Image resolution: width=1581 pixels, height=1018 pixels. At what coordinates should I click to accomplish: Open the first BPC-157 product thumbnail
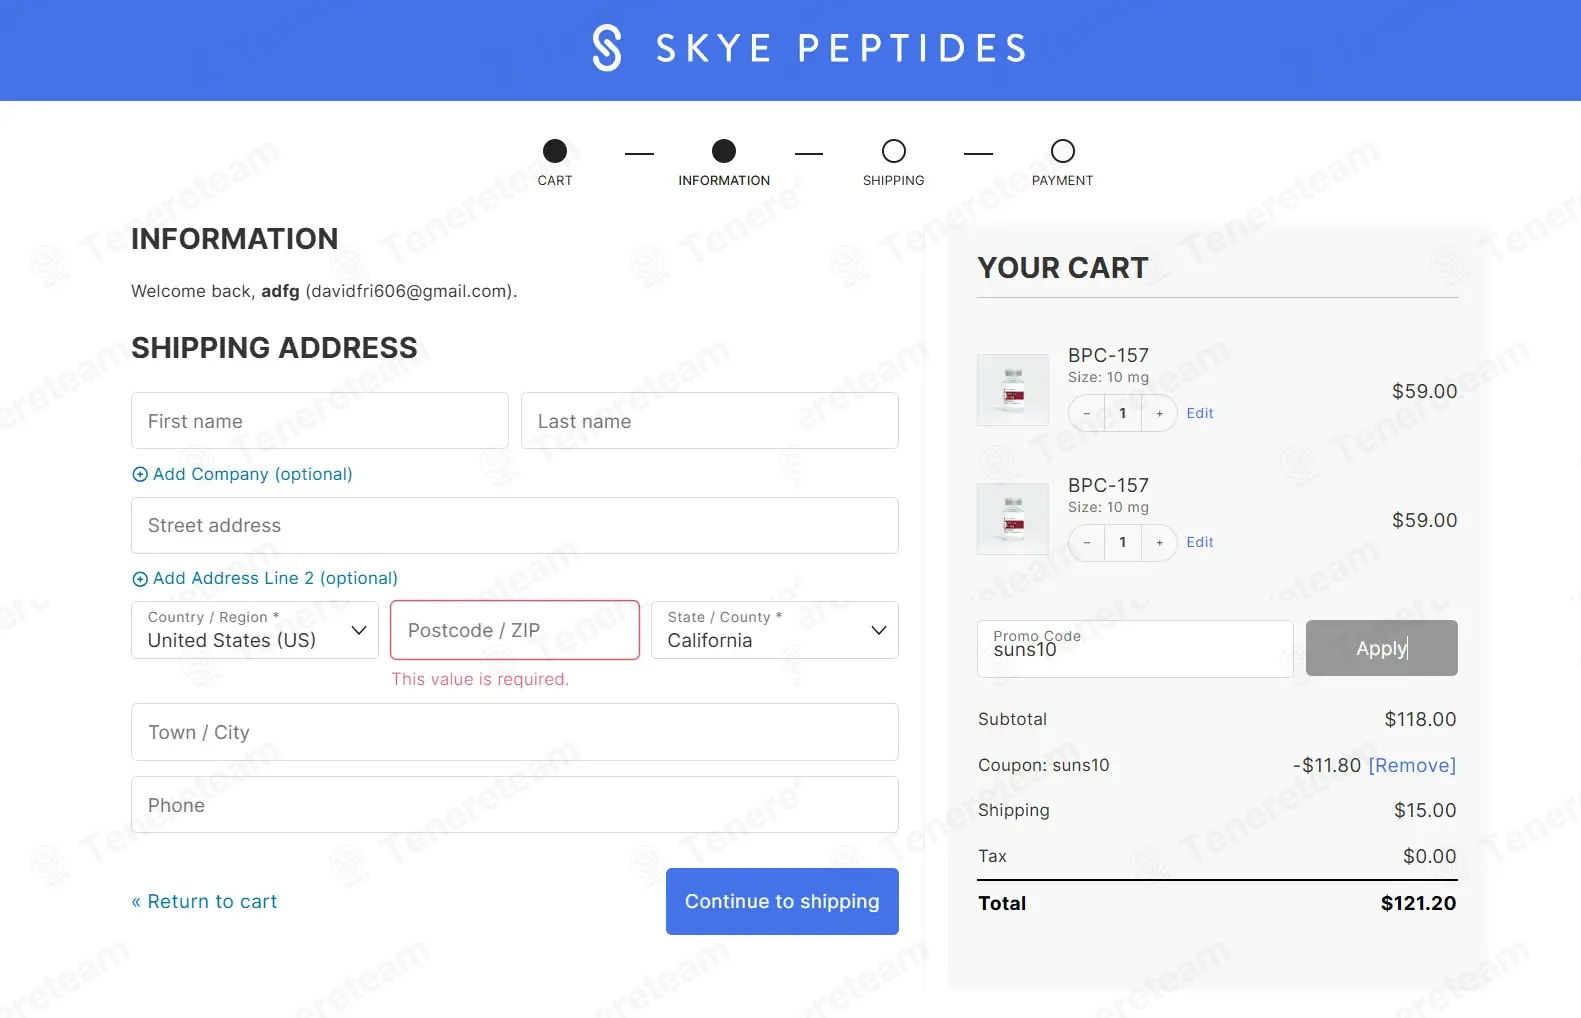click(x=1013, y=390)
